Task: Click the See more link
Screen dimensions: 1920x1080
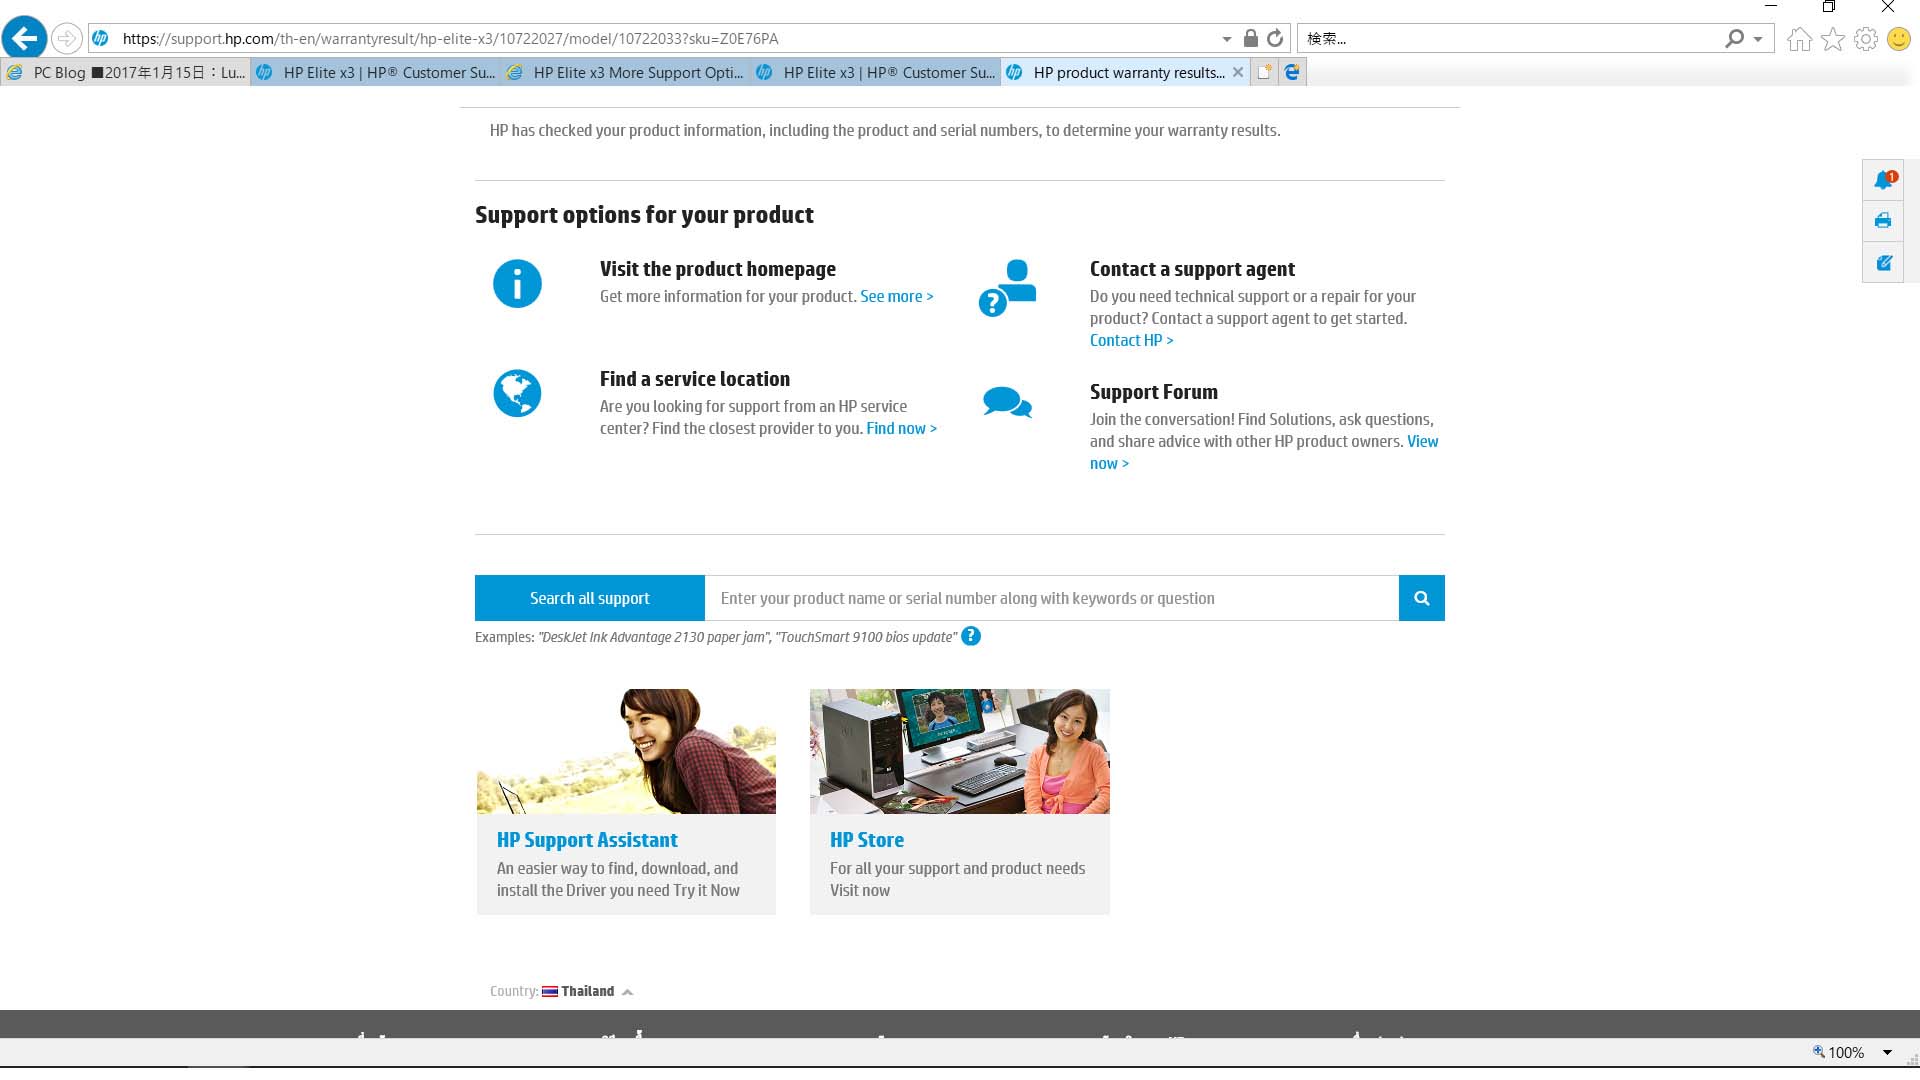Action: [x=897, y=297]
